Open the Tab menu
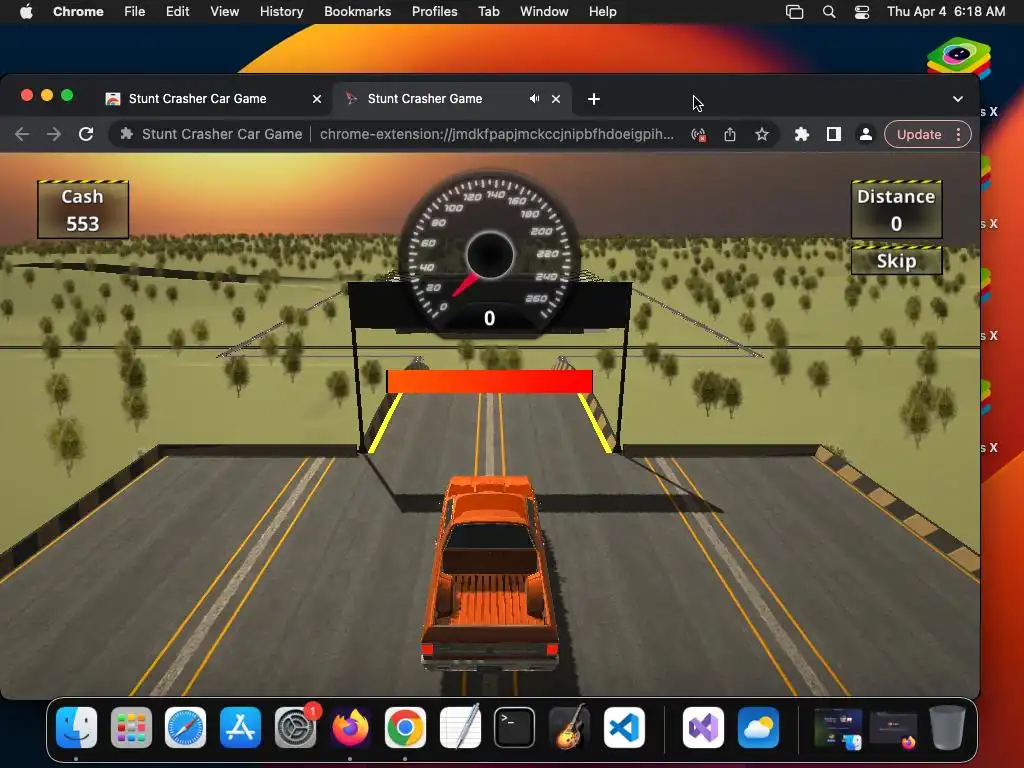Image resolution: width=1024 pixels, height=768 pixels. (488, 12)
